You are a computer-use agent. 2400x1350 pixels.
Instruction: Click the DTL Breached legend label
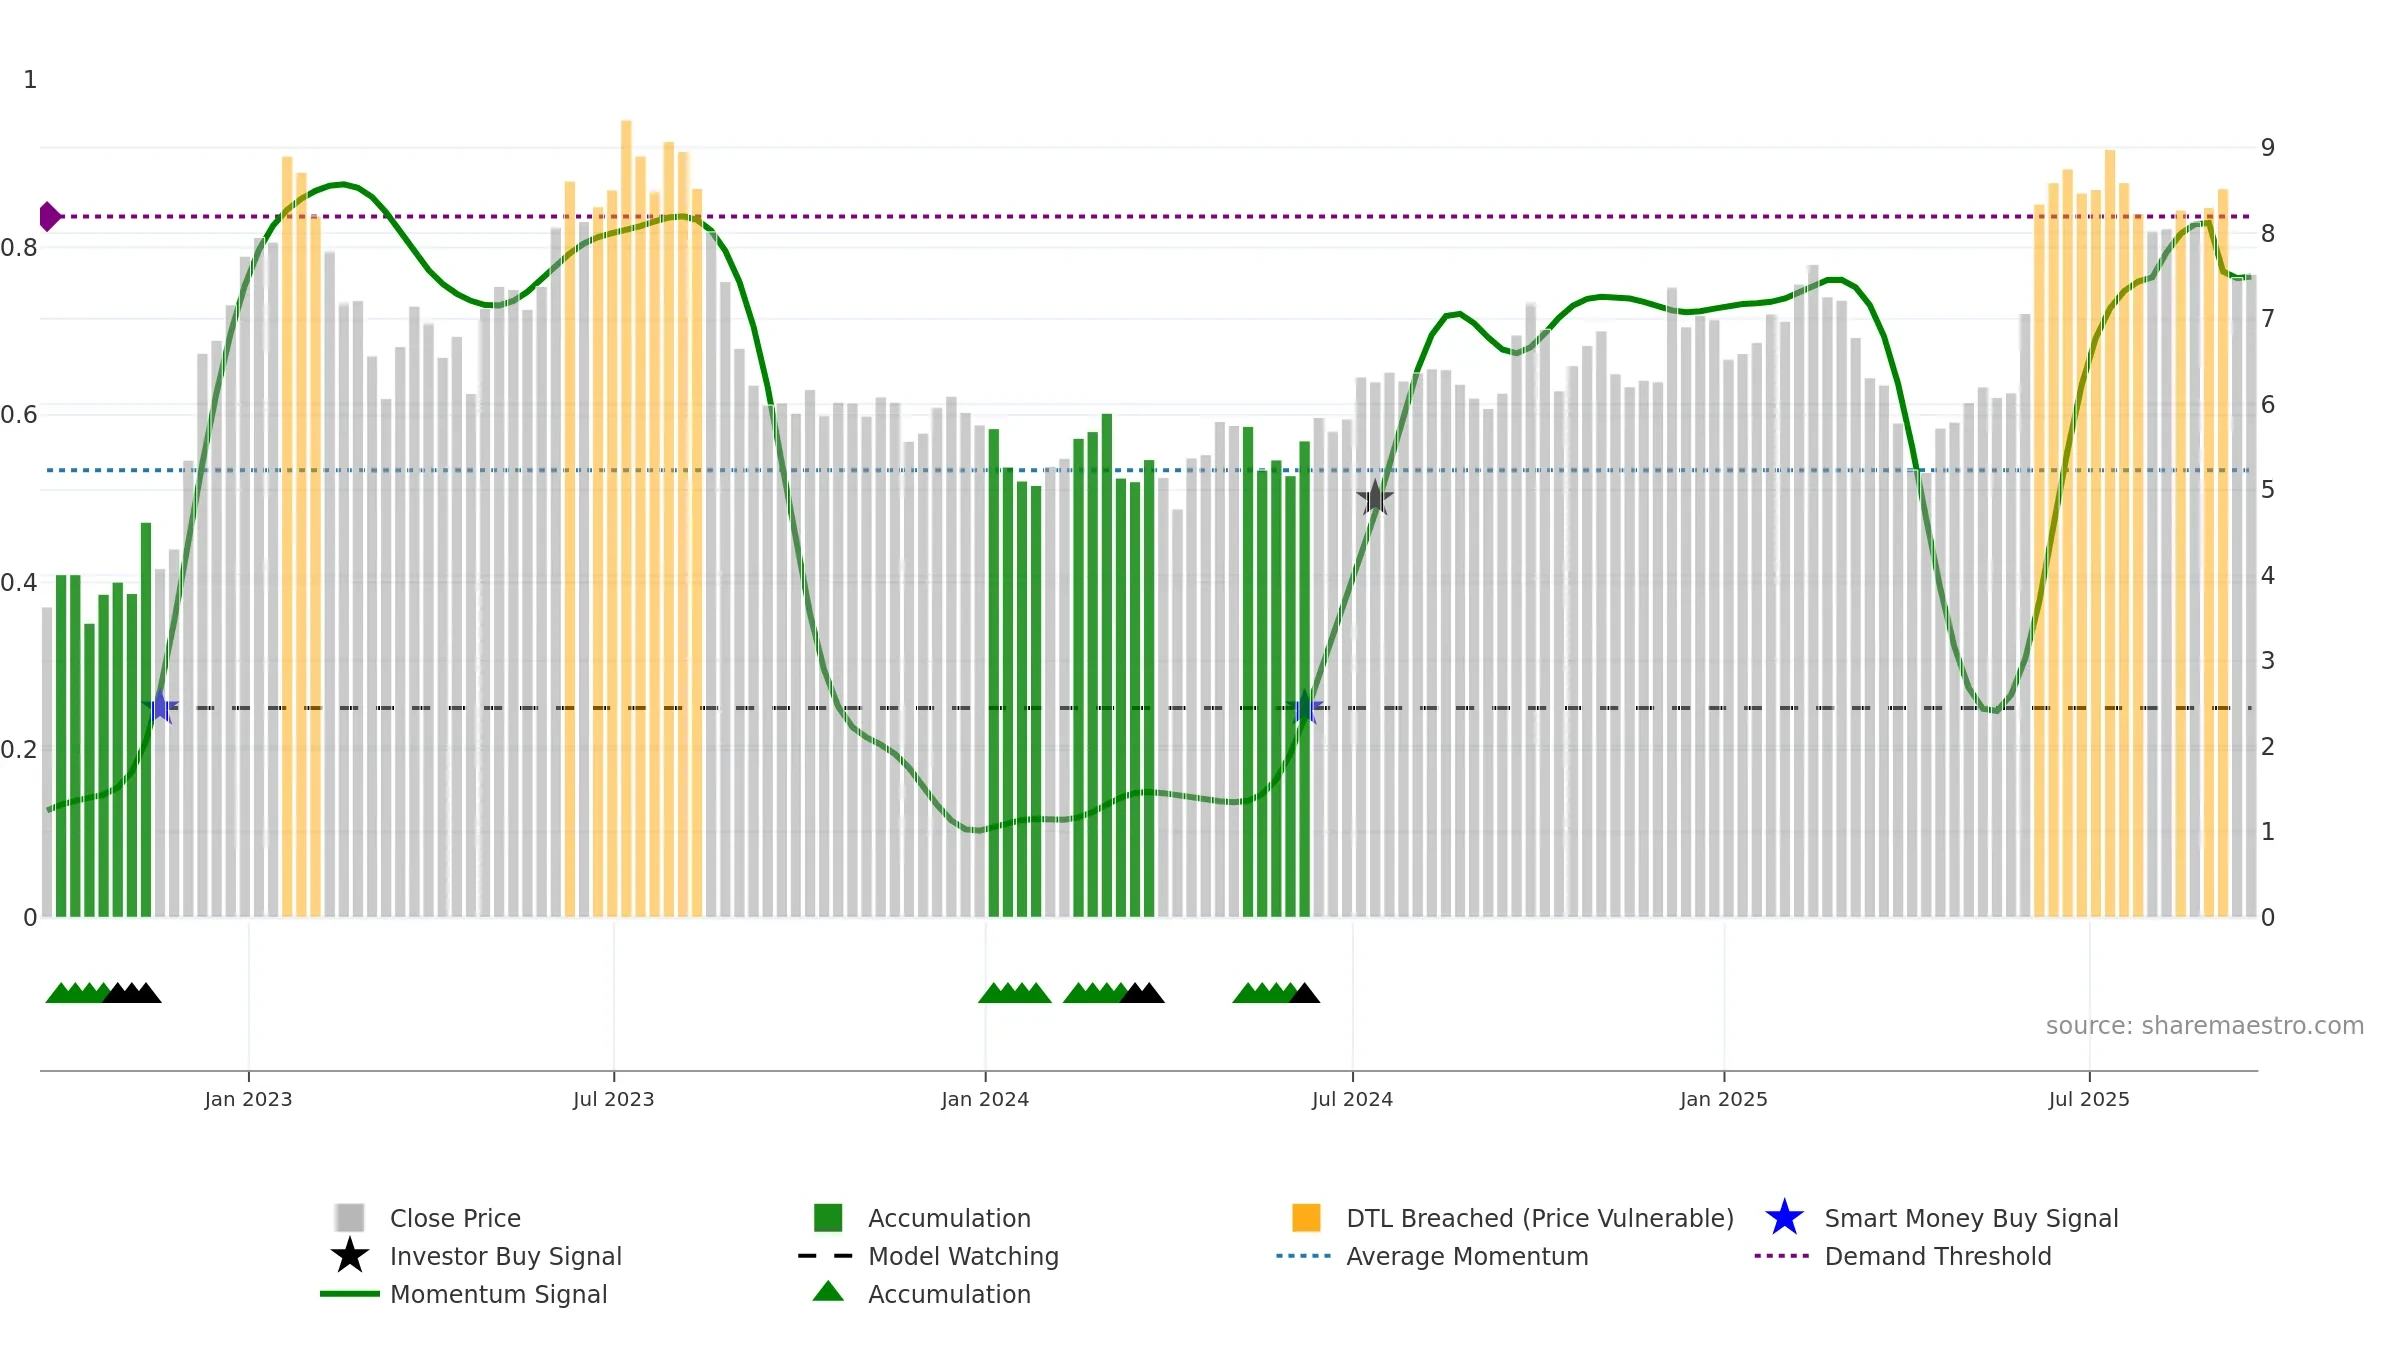click(x=1540, y=1218)
